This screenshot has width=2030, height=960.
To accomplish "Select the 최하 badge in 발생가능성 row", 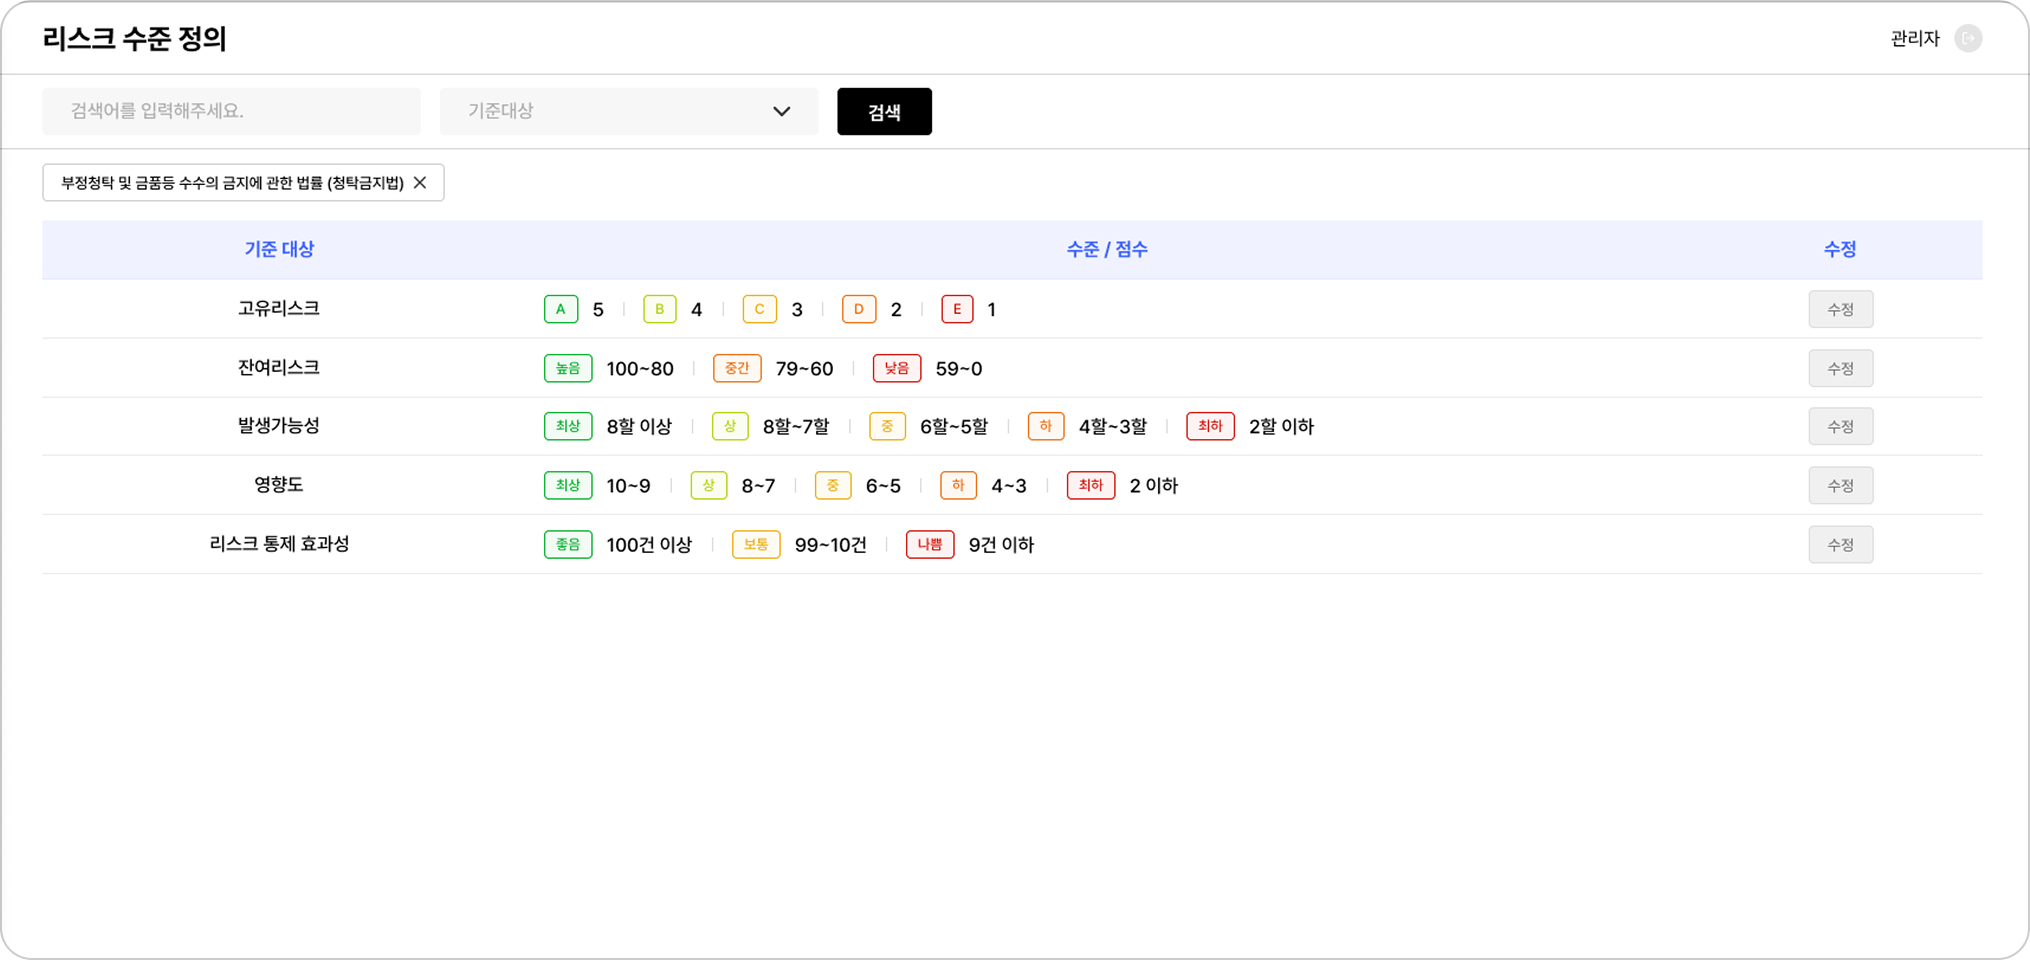I will 1209,426.
